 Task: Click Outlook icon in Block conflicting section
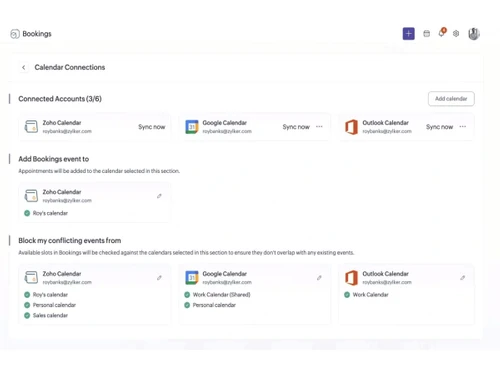352,278
